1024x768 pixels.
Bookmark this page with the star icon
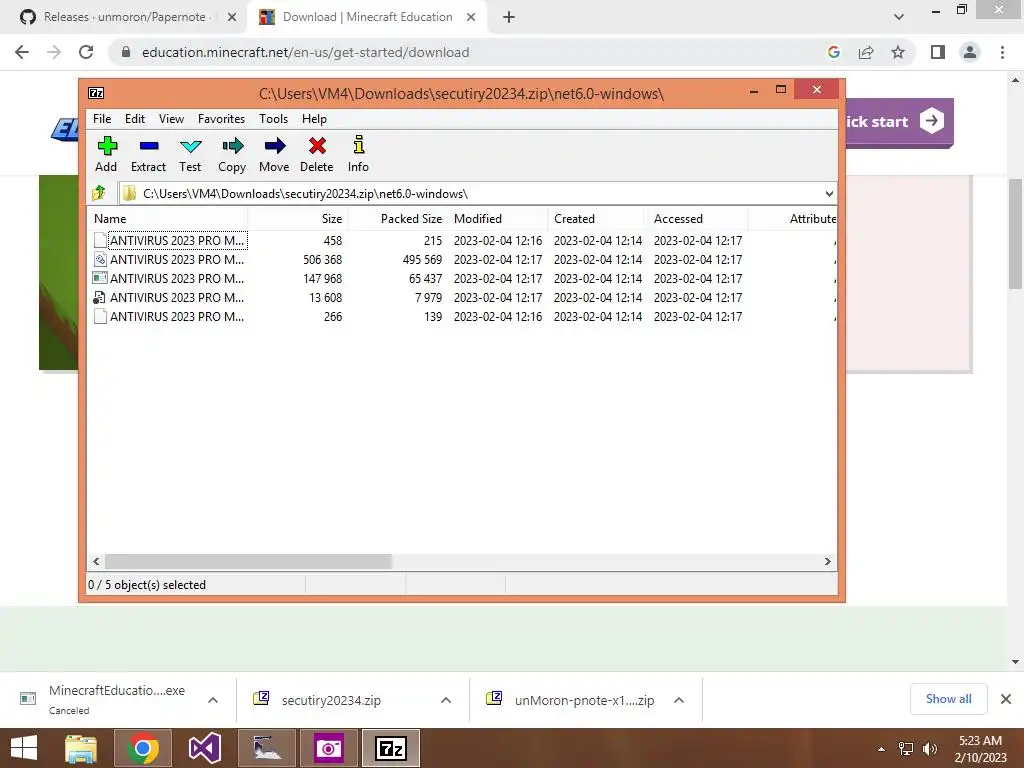point(898,52)
